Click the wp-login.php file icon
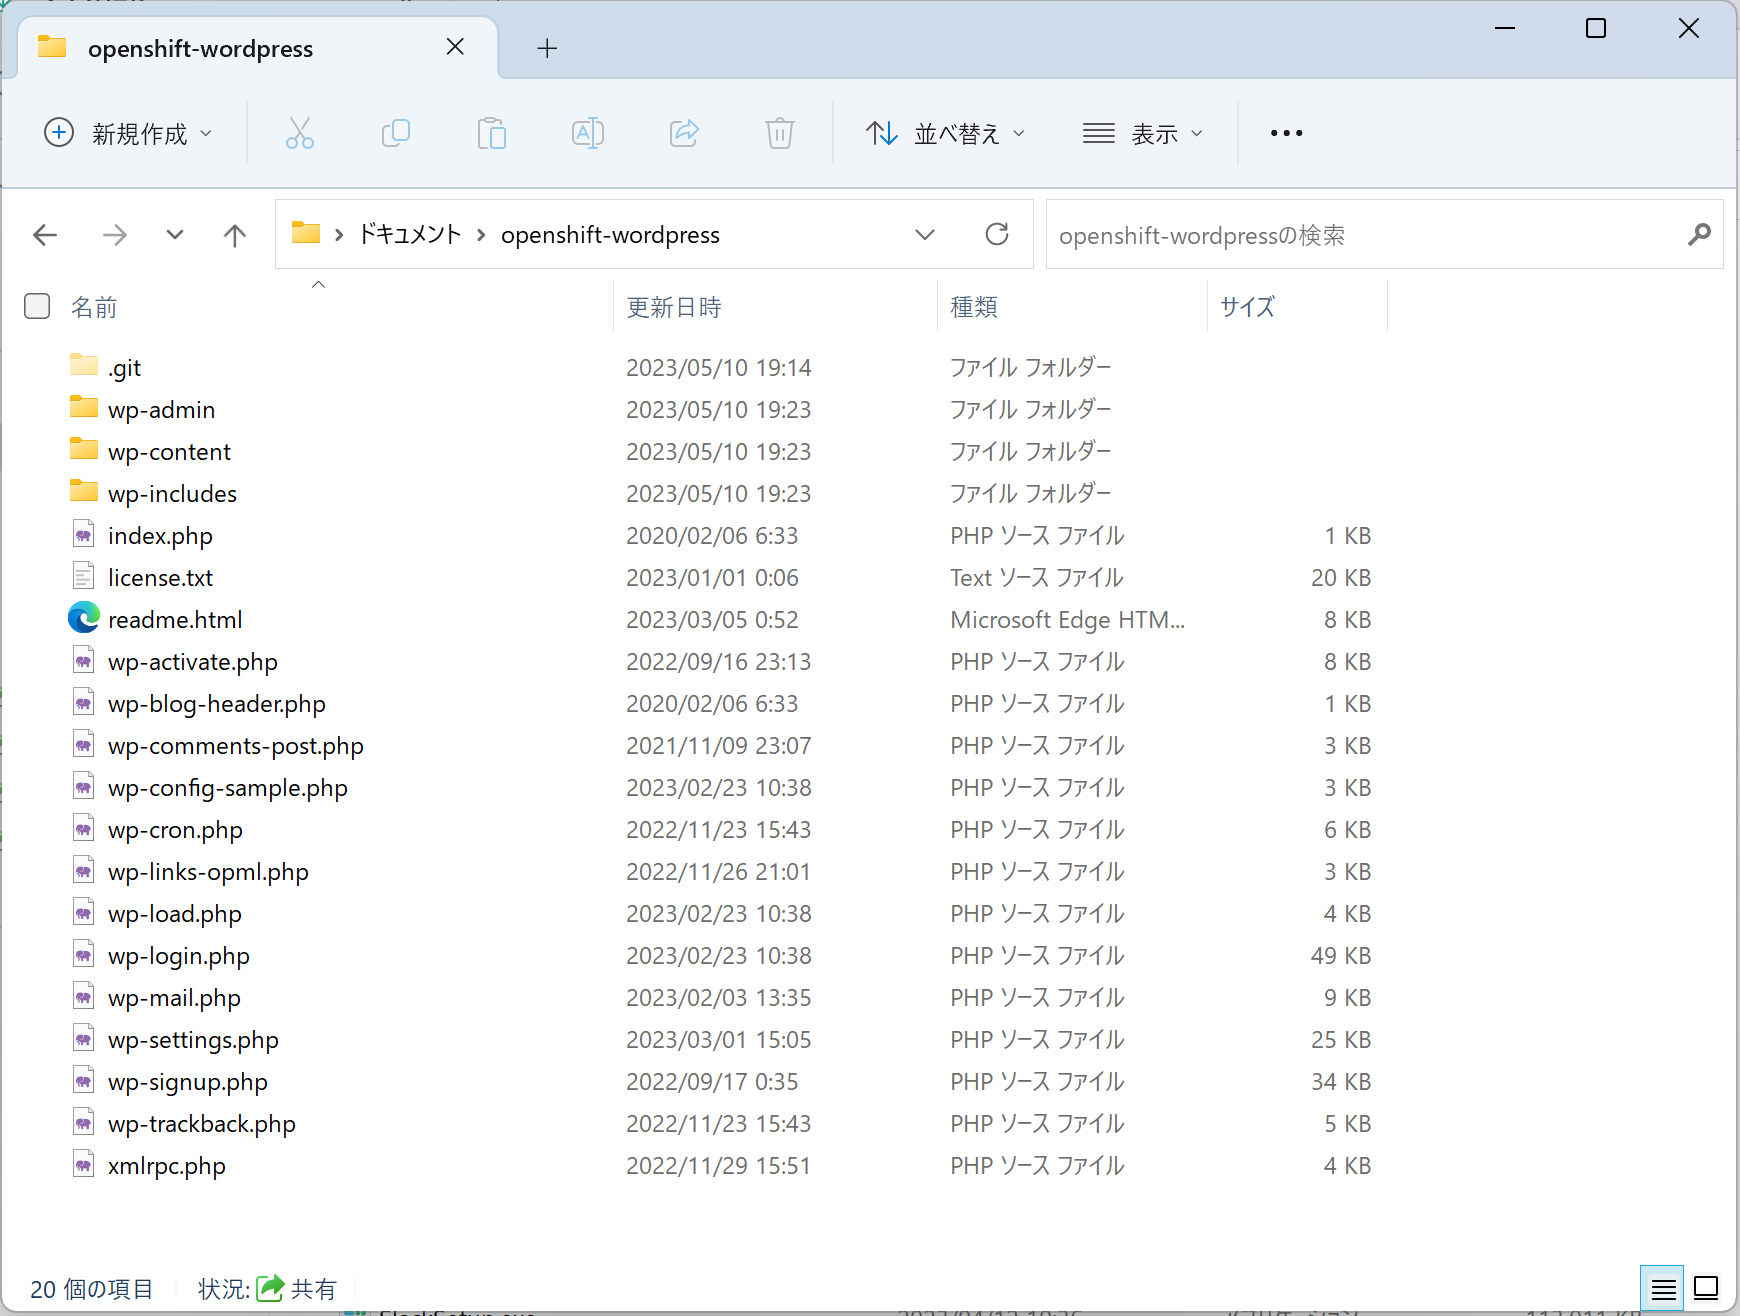 [x=84, y=955]
